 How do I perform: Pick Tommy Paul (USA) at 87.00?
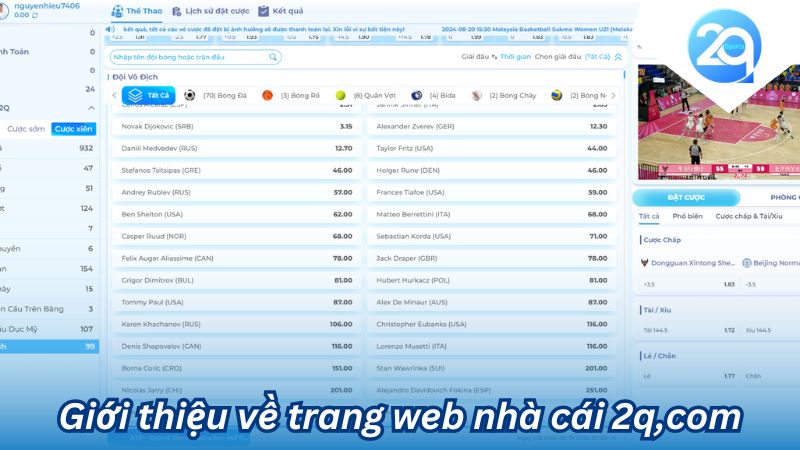pyautogui.click(x=237, y=302)
